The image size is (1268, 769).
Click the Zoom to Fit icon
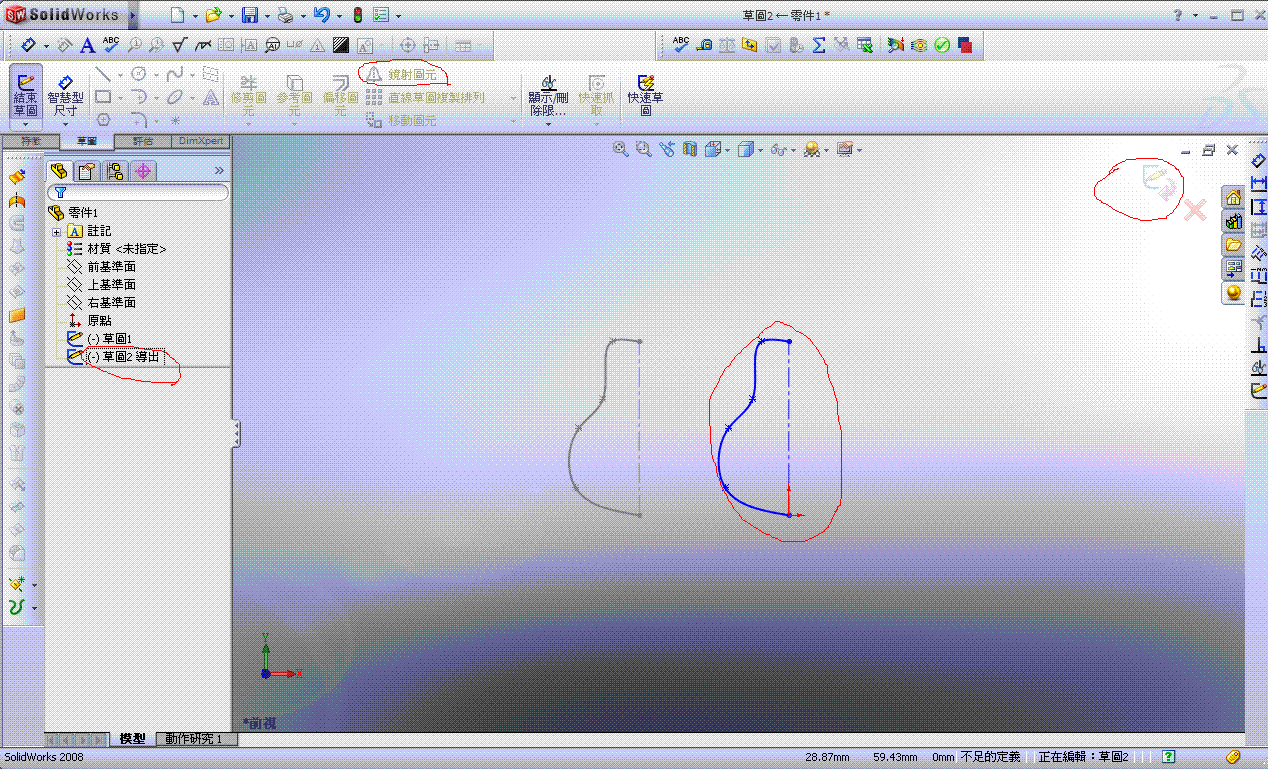click(620, 149)
